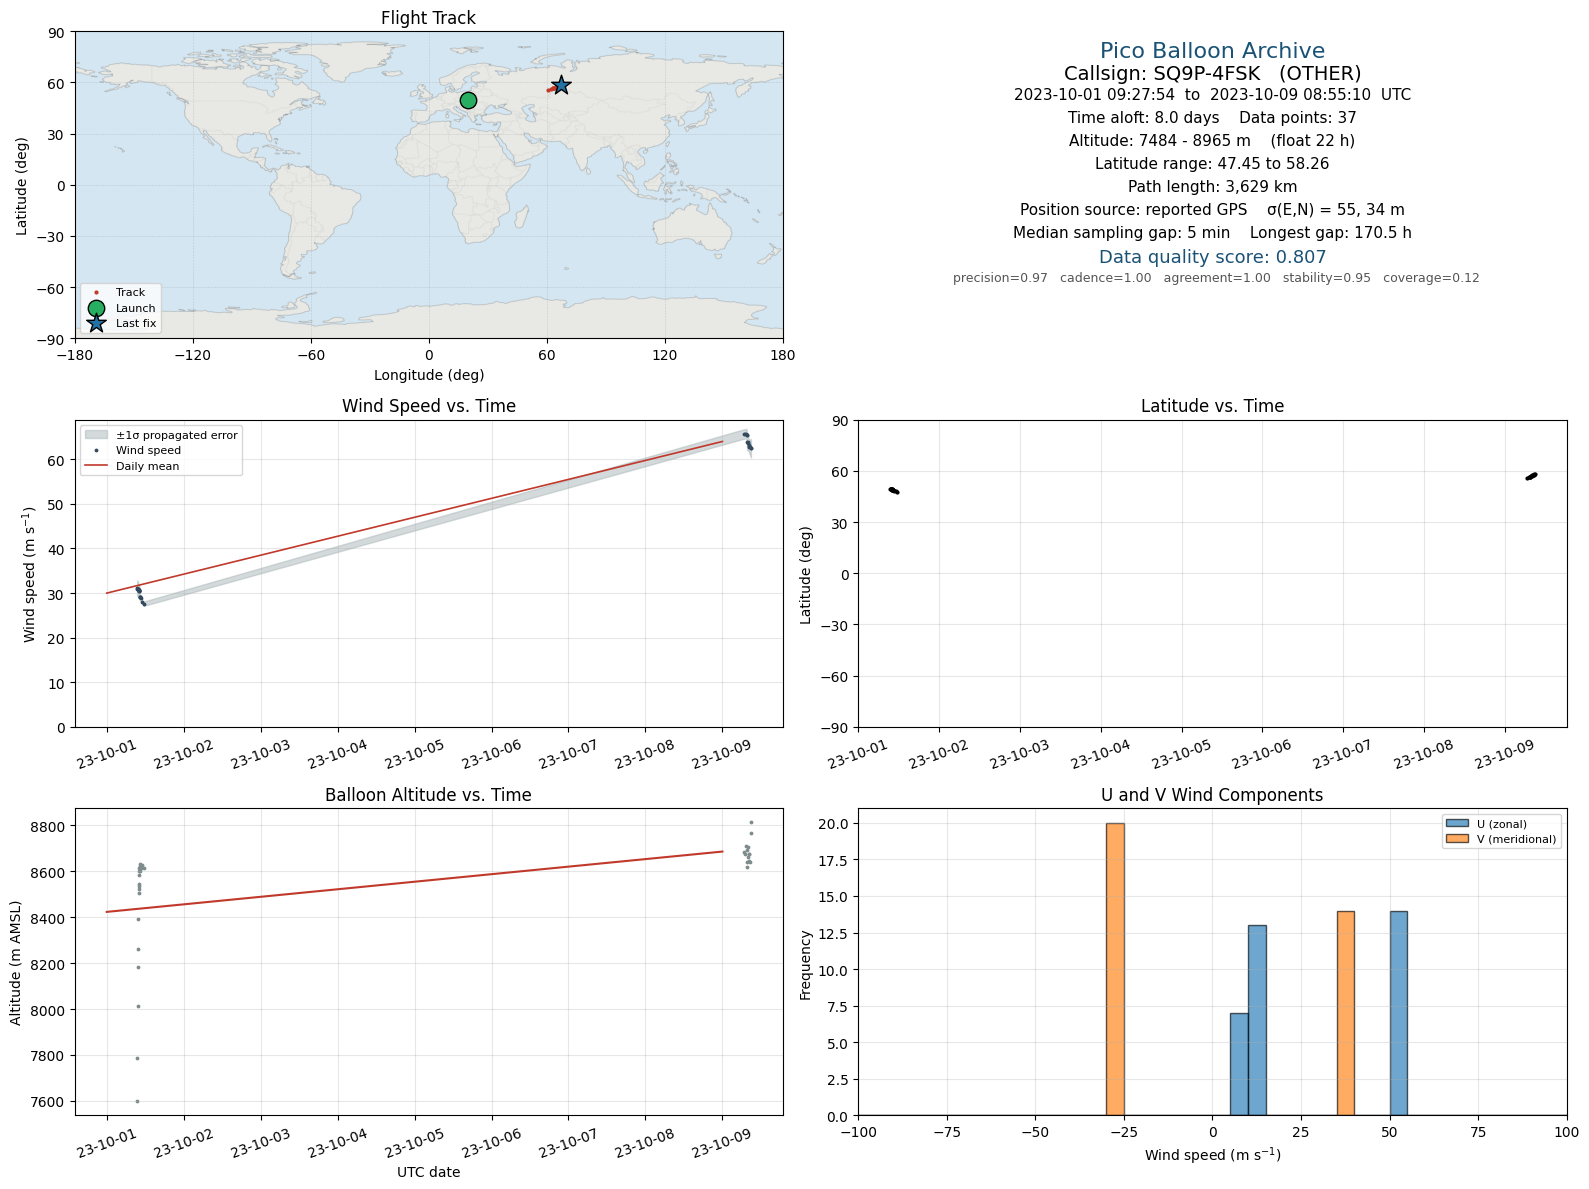Click the −180 longitude tick on the map
This screenshot has width=1589, height=1189.
pos(75,355)
